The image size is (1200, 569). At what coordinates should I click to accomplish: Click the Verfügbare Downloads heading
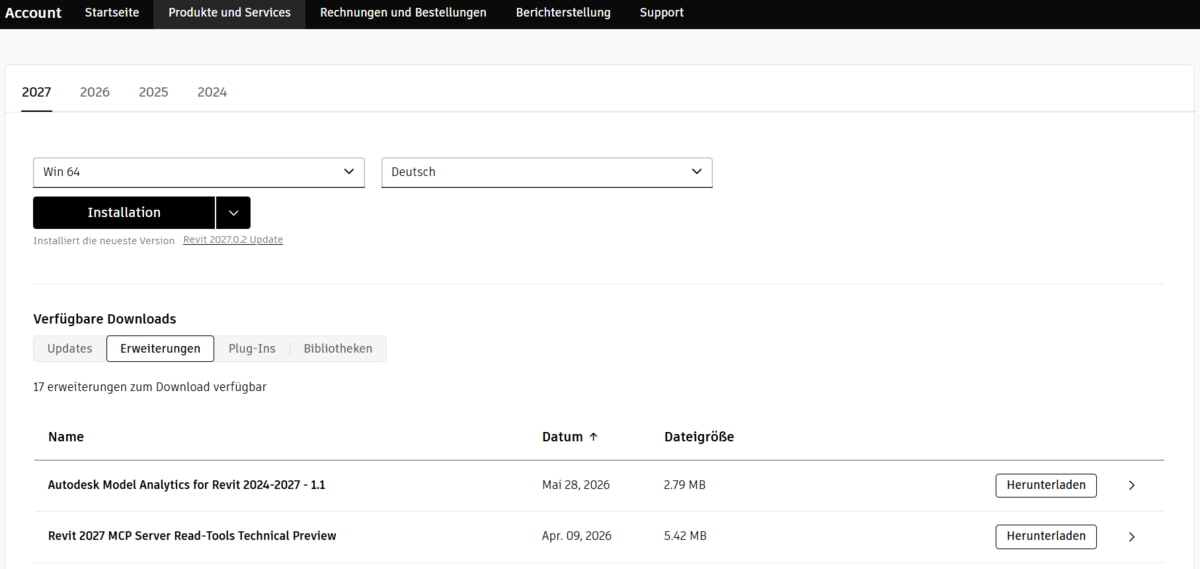[x=105, y=319]
